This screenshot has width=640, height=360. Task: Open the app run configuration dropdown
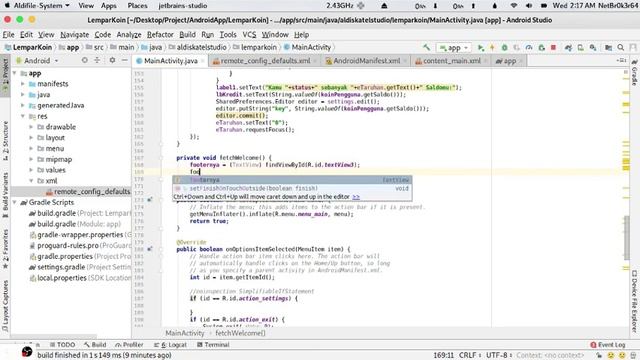453,48
